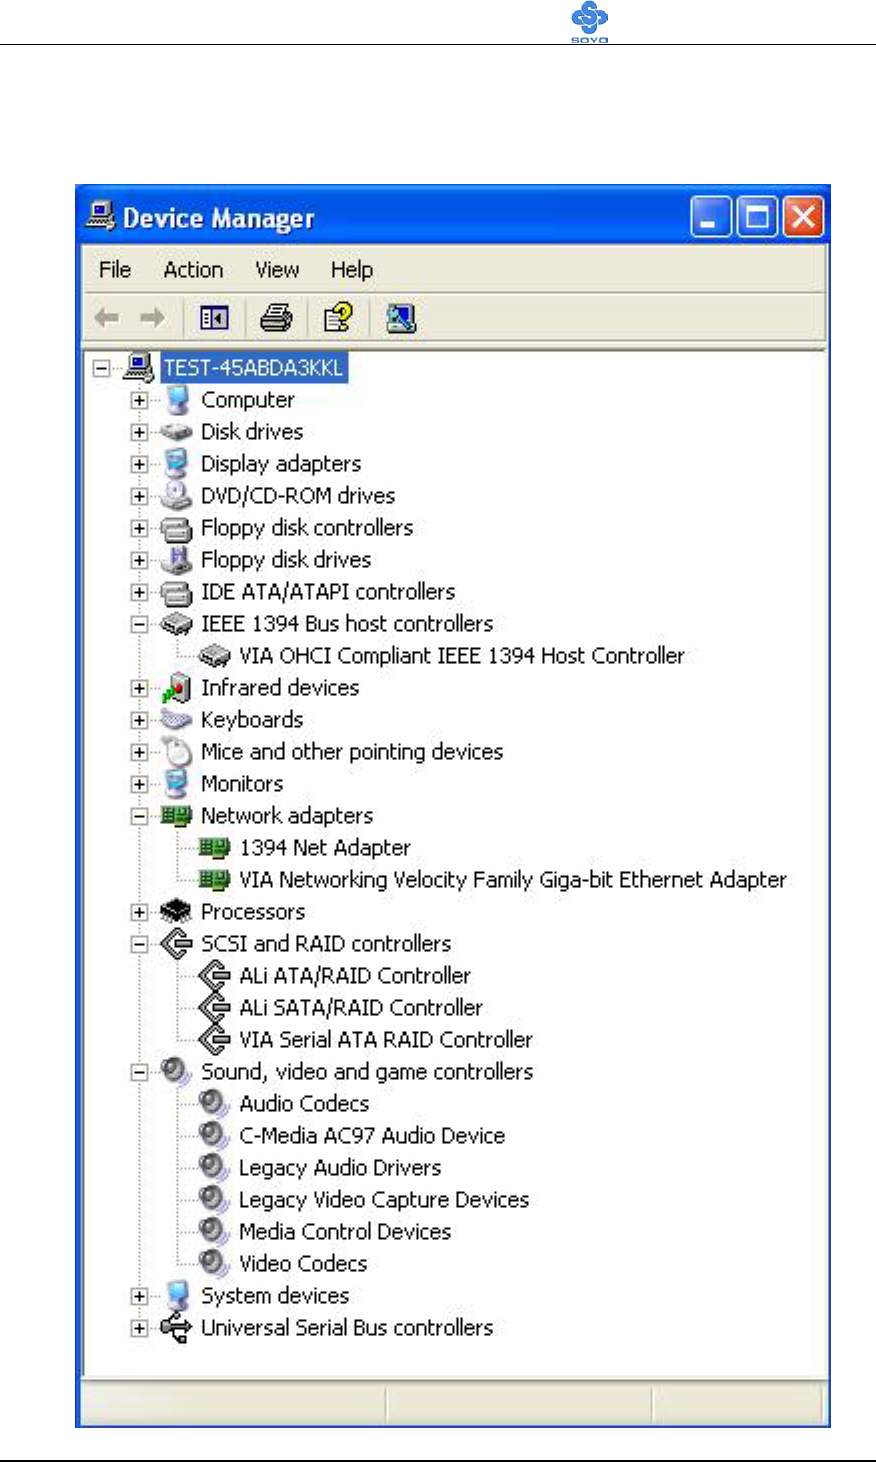Select the System devices label
876x1462 pixels.
pyautogui.click(x=275, y=1296)
